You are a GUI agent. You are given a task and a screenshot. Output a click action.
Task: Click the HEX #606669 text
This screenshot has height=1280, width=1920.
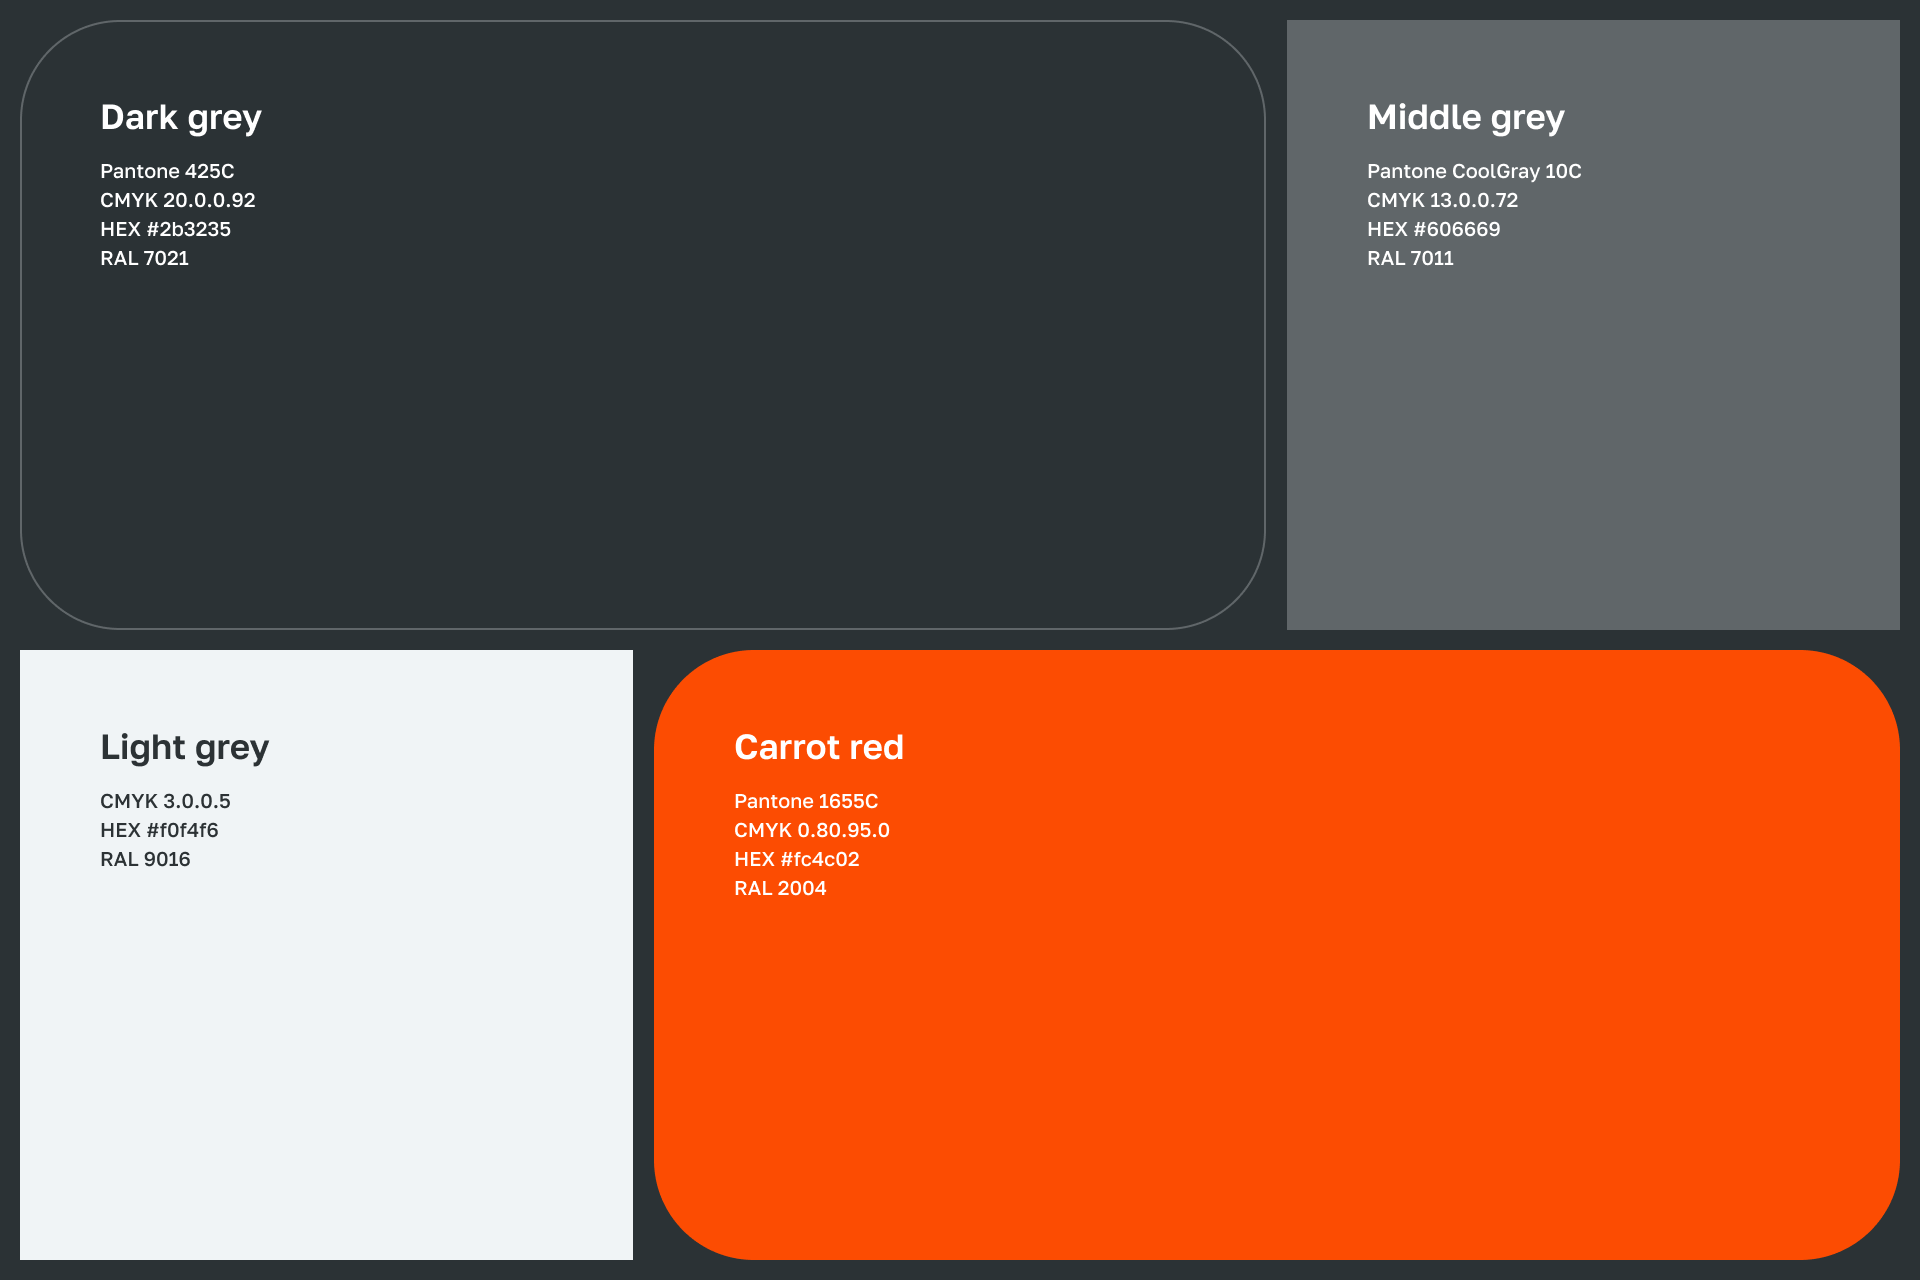(1433, 229)
